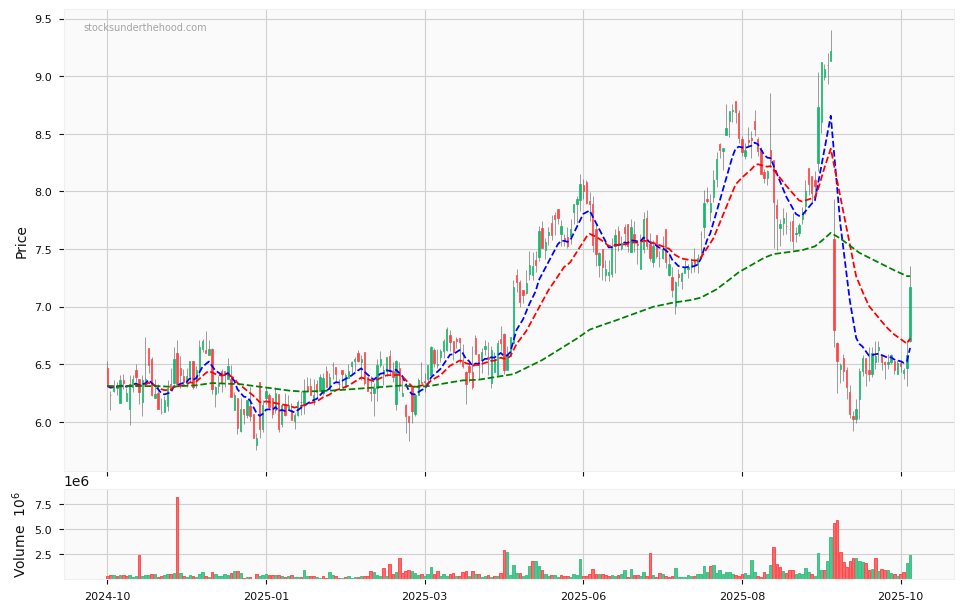Select the 2025-08 date tick label
The width and height of the screenshot is (963, 611).
pyautogui.click(x=742, y=596)
